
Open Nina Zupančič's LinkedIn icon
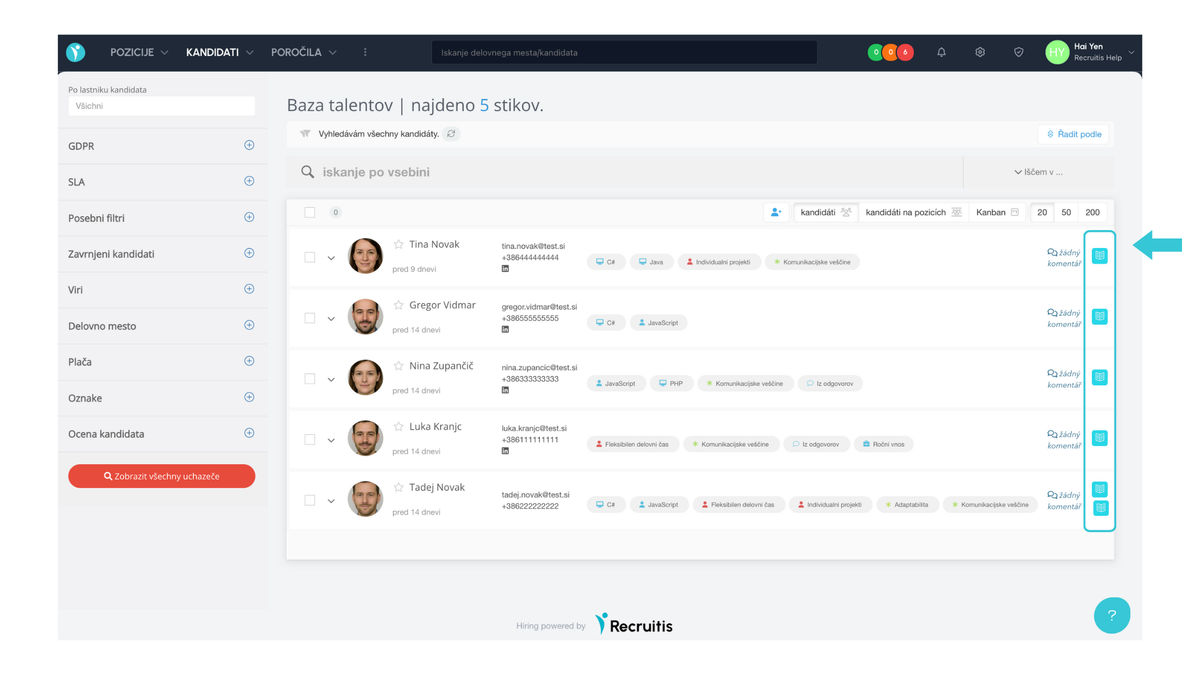coord(505,390)
